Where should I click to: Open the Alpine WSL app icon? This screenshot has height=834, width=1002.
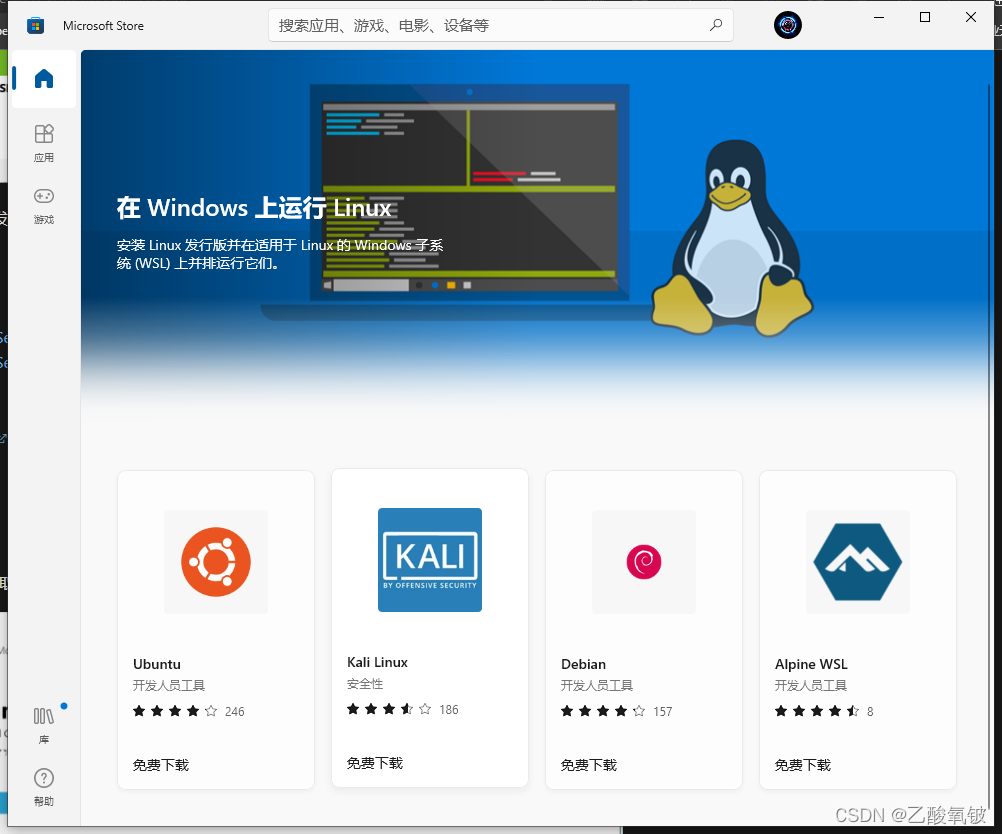coord(858,562)
